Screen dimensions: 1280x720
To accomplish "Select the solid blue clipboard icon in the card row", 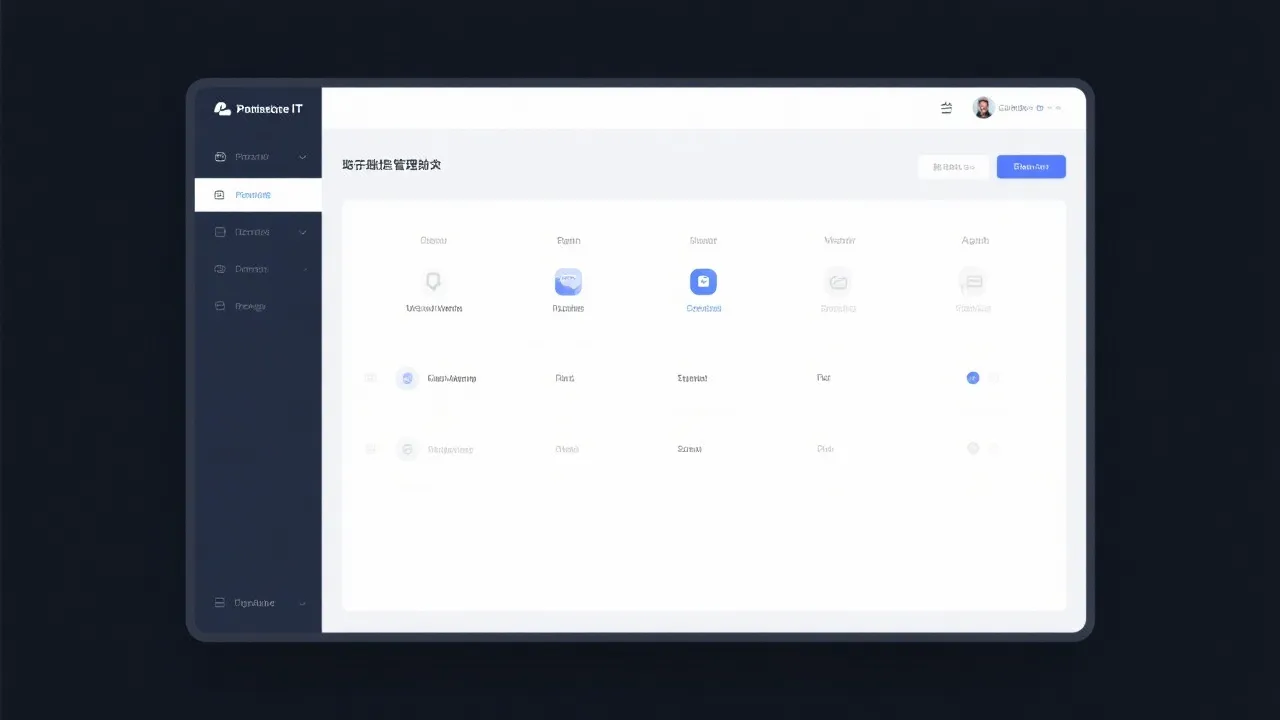I will click(703, 282).
